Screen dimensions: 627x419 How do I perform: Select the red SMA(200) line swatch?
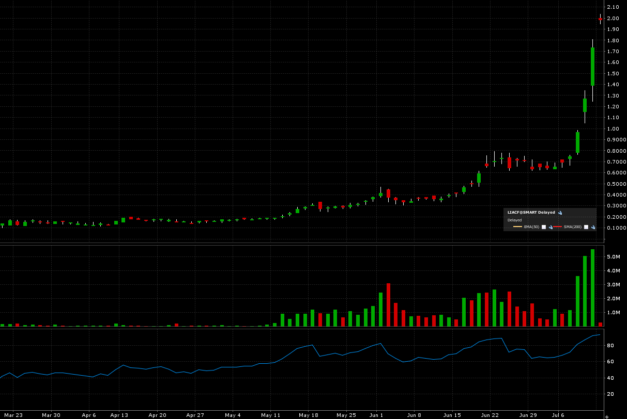click(557, 227)
